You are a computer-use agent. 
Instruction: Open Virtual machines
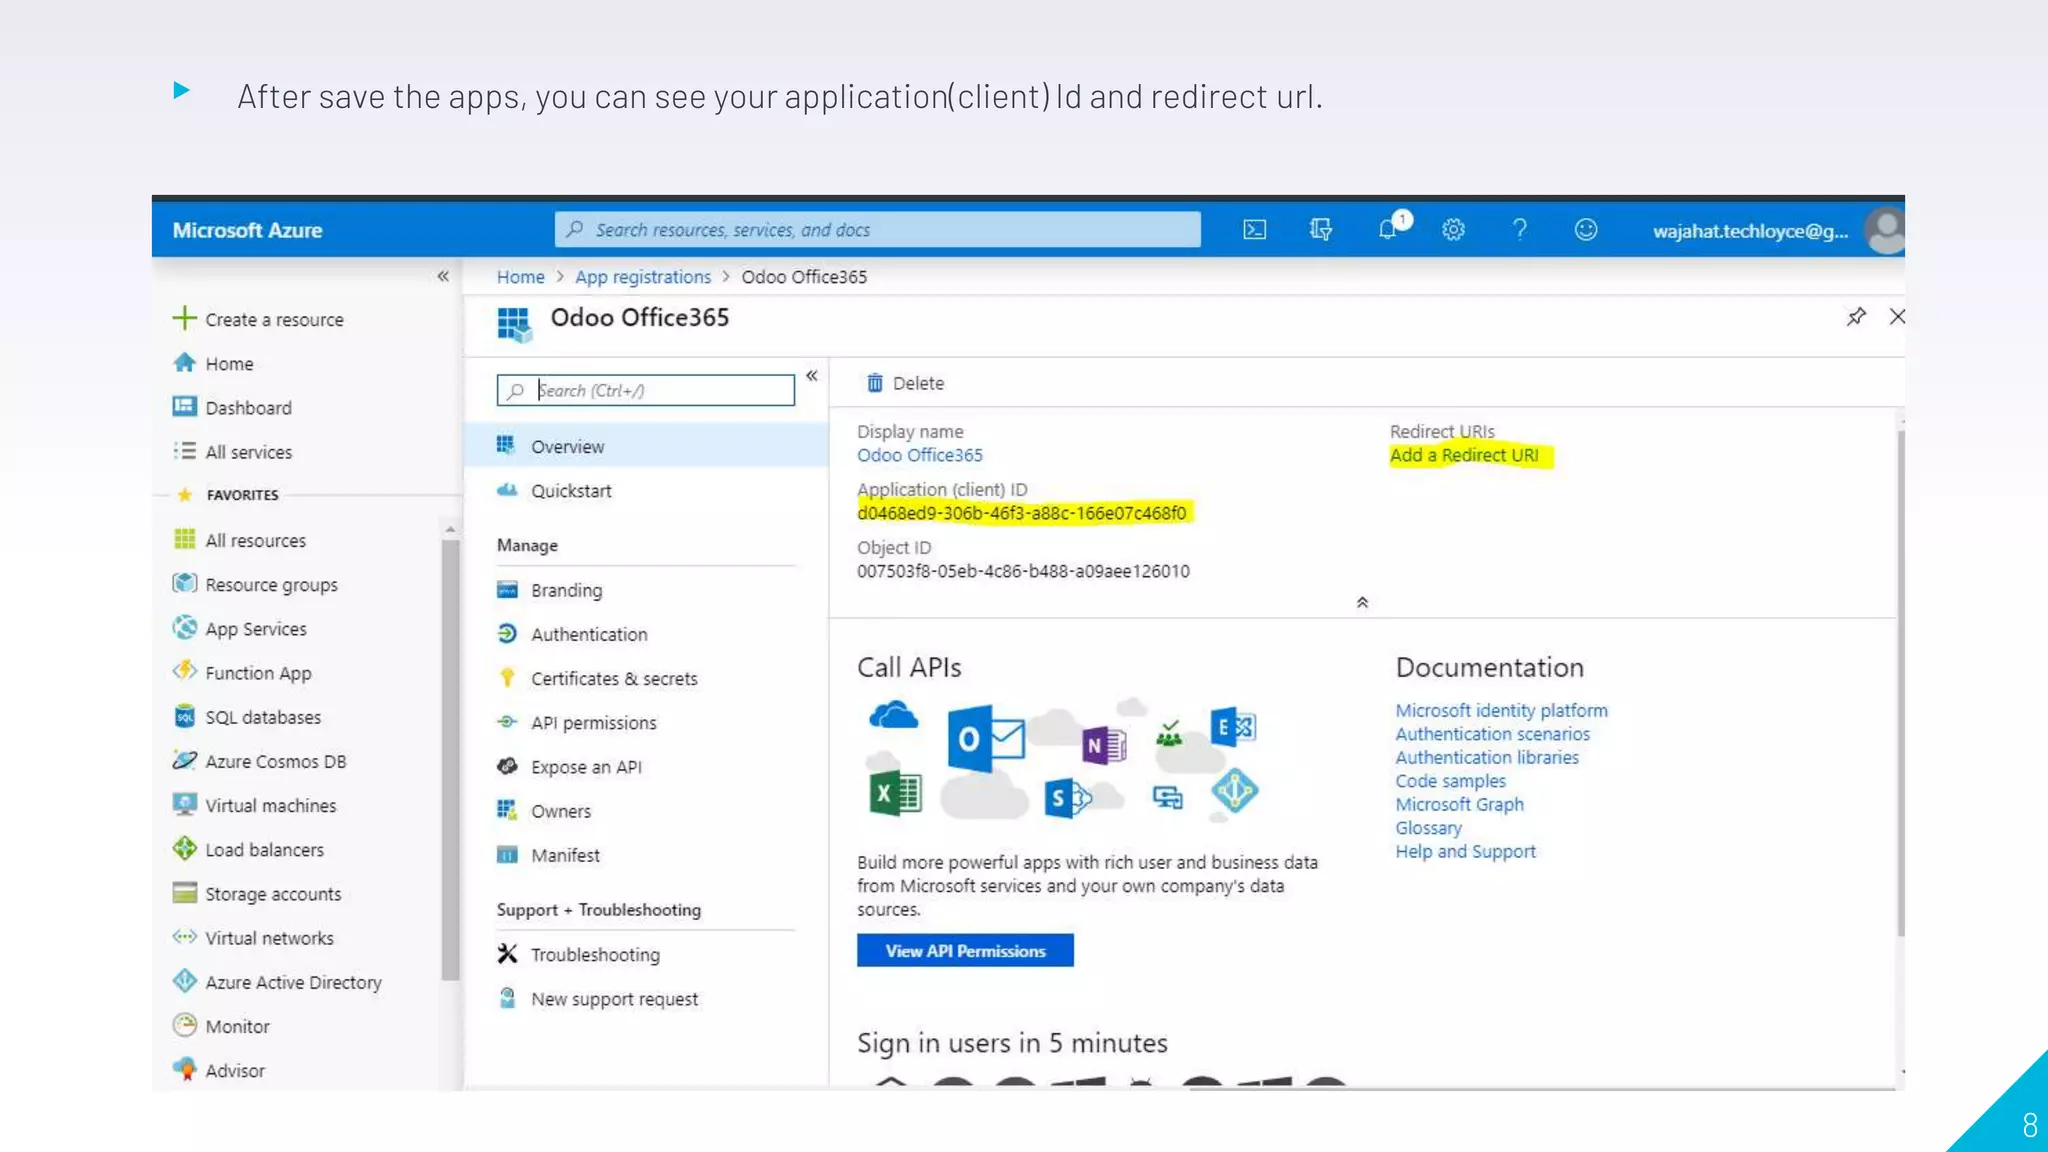click(x=254, y=805)
